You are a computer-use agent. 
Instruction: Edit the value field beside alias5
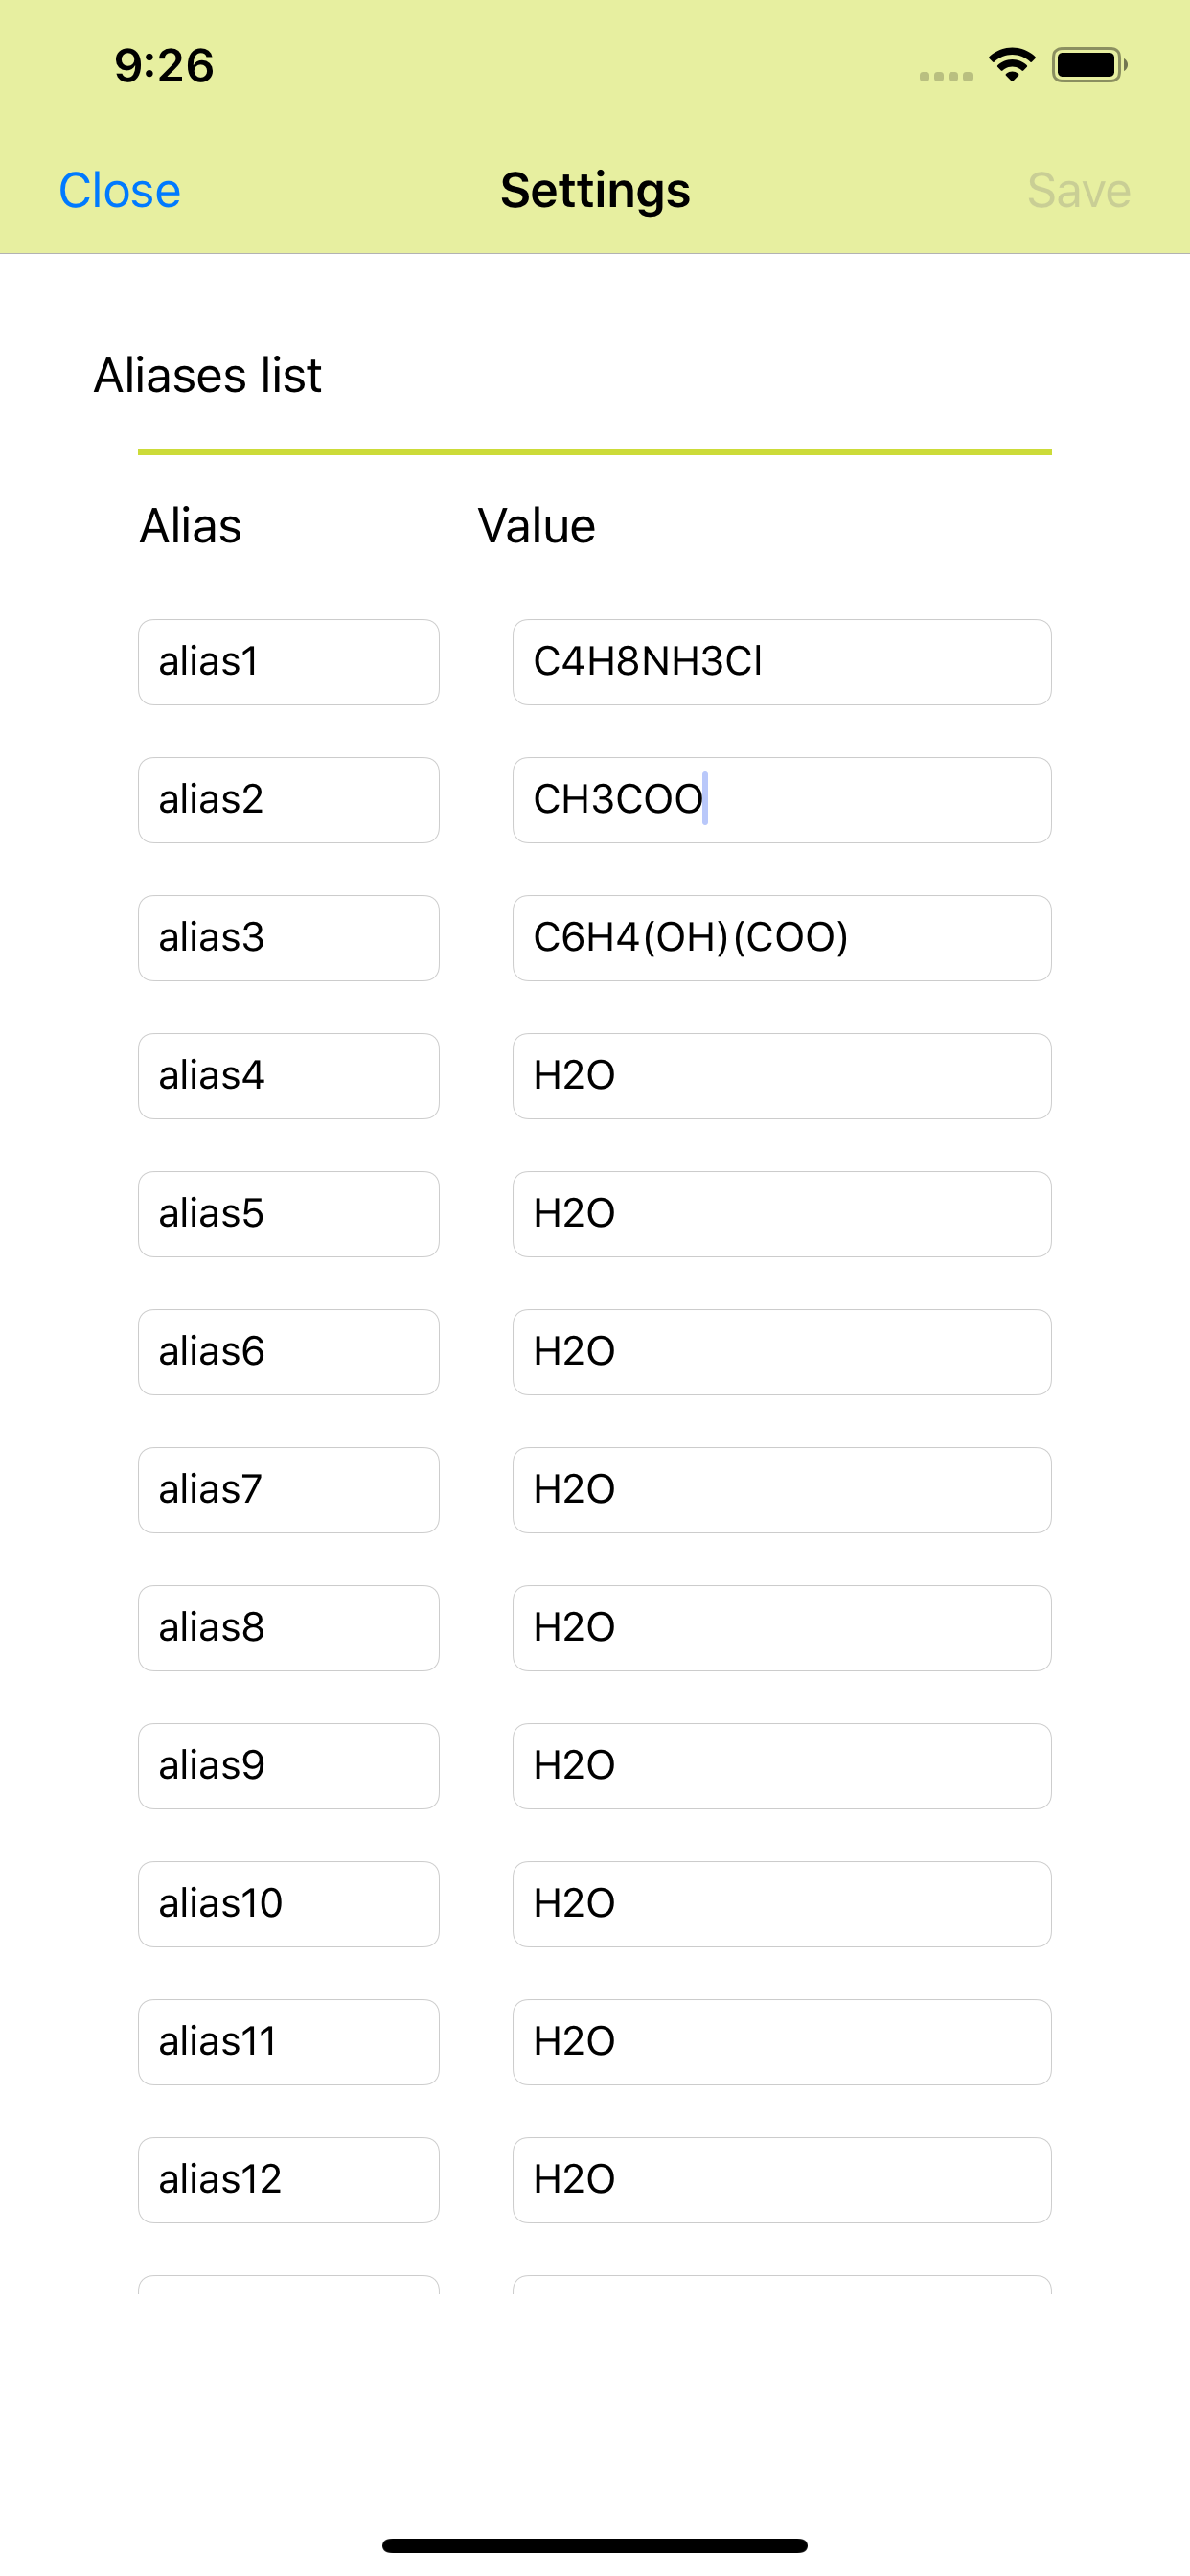781,1214
